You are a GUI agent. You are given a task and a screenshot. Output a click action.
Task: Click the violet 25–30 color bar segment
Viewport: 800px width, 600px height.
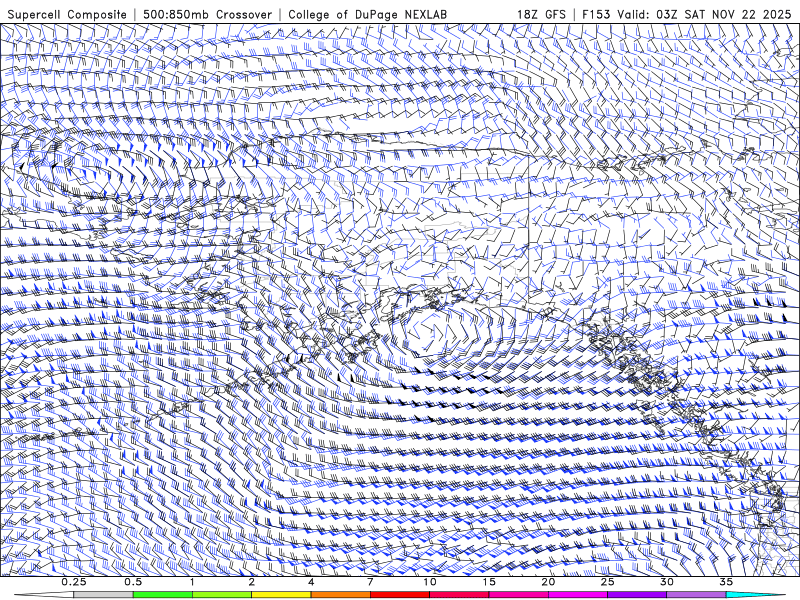637,595
